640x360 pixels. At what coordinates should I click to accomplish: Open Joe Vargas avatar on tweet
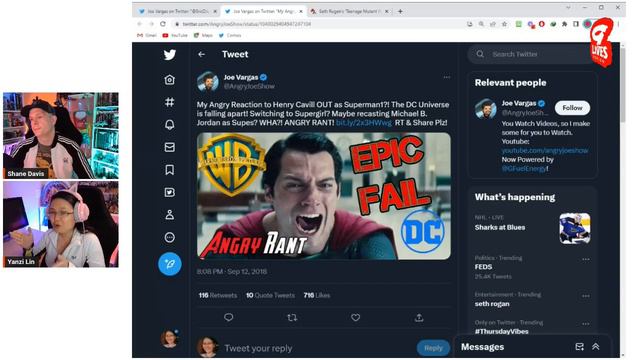pos(208,81)
